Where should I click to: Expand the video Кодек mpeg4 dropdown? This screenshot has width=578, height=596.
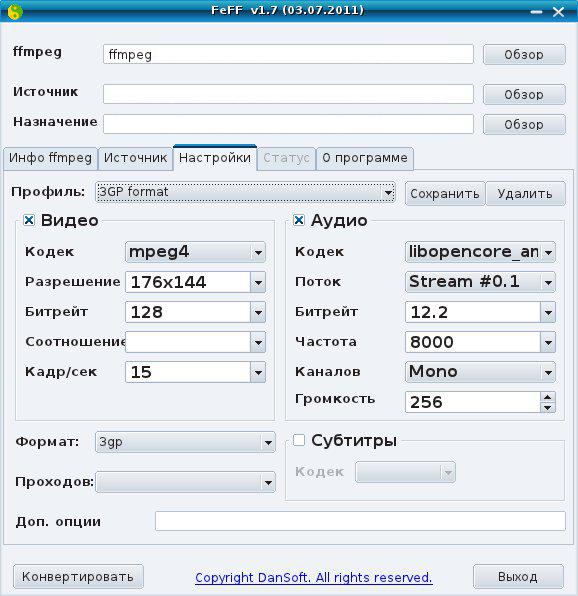195,252
